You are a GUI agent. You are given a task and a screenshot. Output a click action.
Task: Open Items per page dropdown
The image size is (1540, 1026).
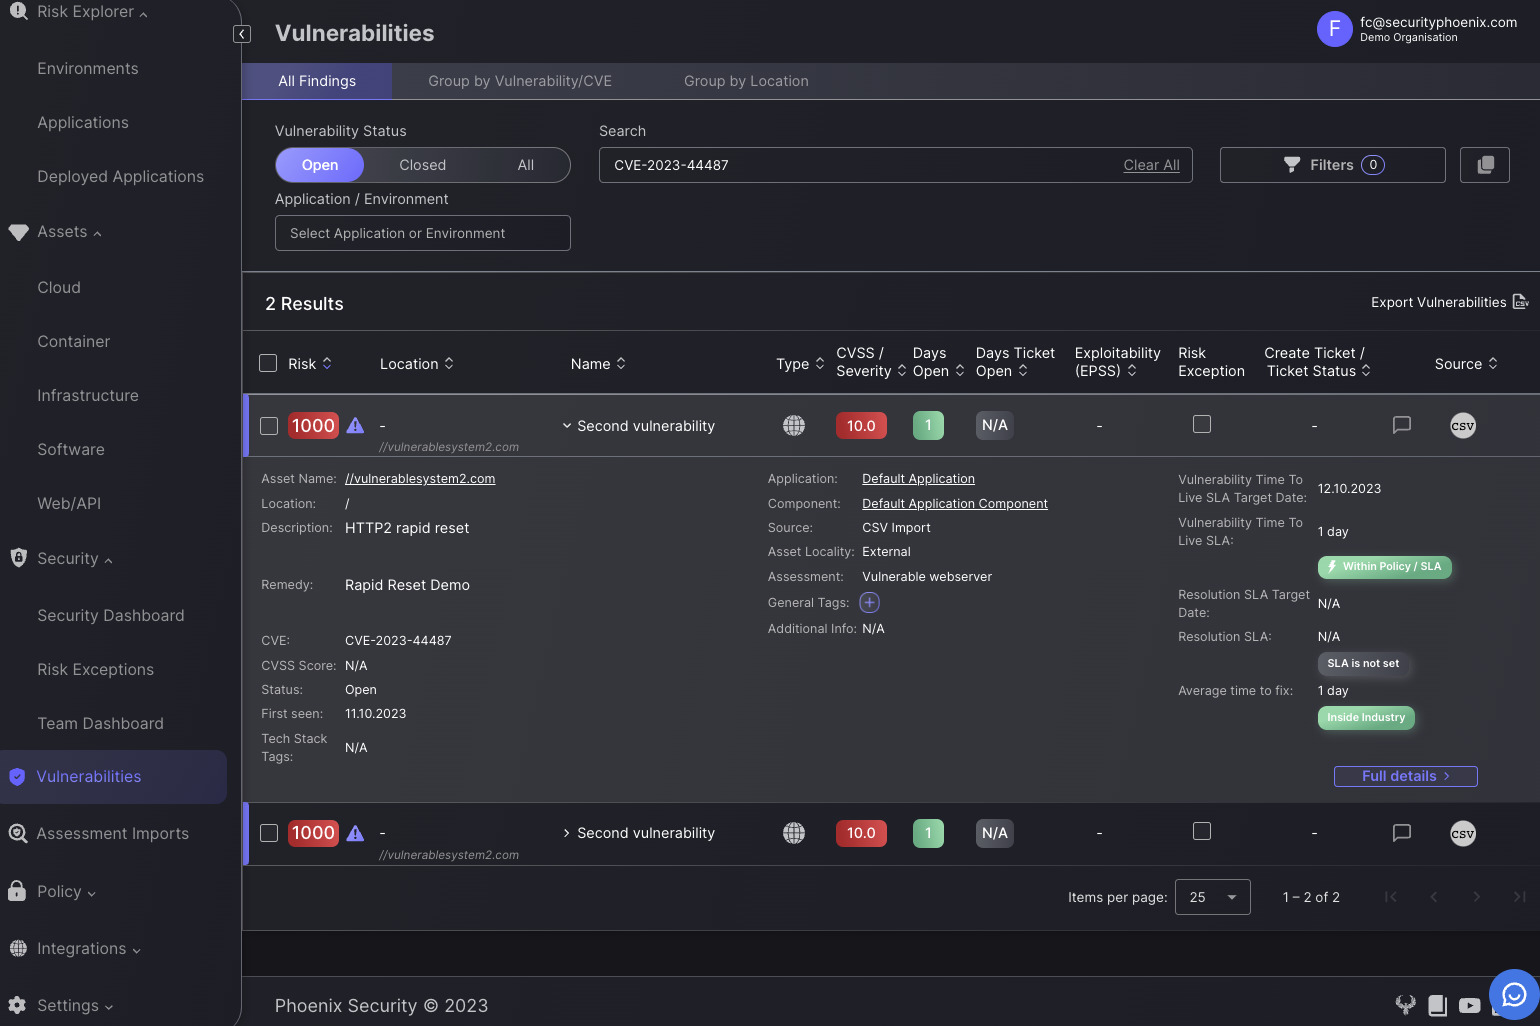click(x=1213, y=897)
